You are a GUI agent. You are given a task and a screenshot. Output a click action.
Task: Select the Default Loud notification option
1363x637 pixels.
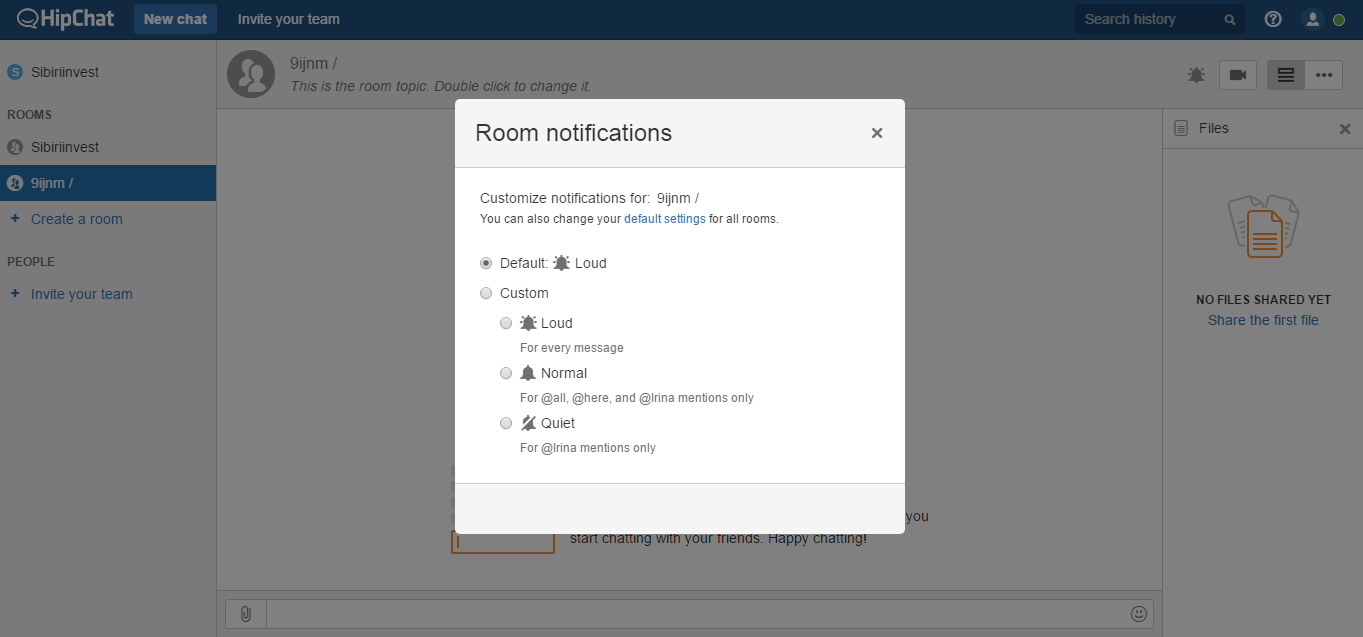pos(486,262)
